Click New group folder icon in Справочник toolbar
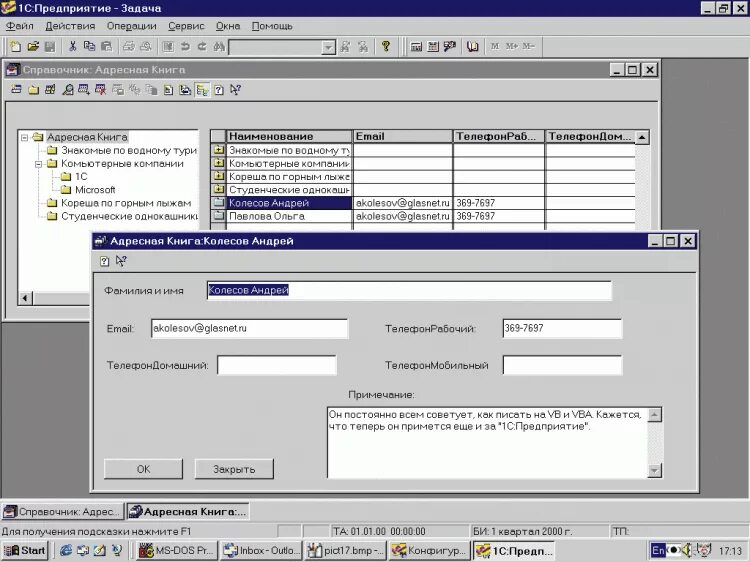Screen dimensions: 750x562 (33, 89)
